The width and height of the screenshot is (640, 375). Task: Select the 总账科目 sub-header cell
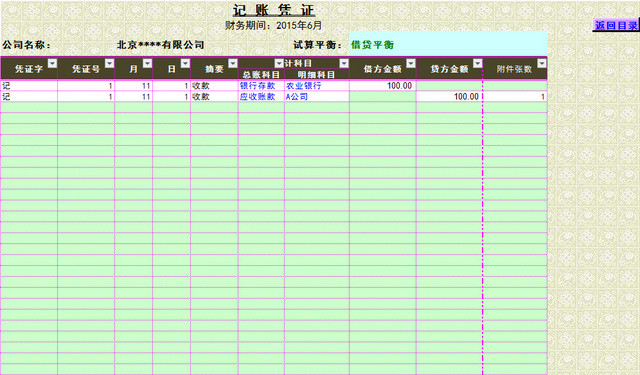click(x=261, y=74)
